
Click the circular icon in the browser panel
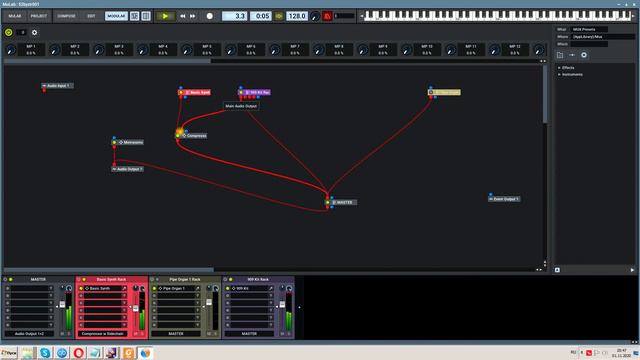tap(584, 55)
